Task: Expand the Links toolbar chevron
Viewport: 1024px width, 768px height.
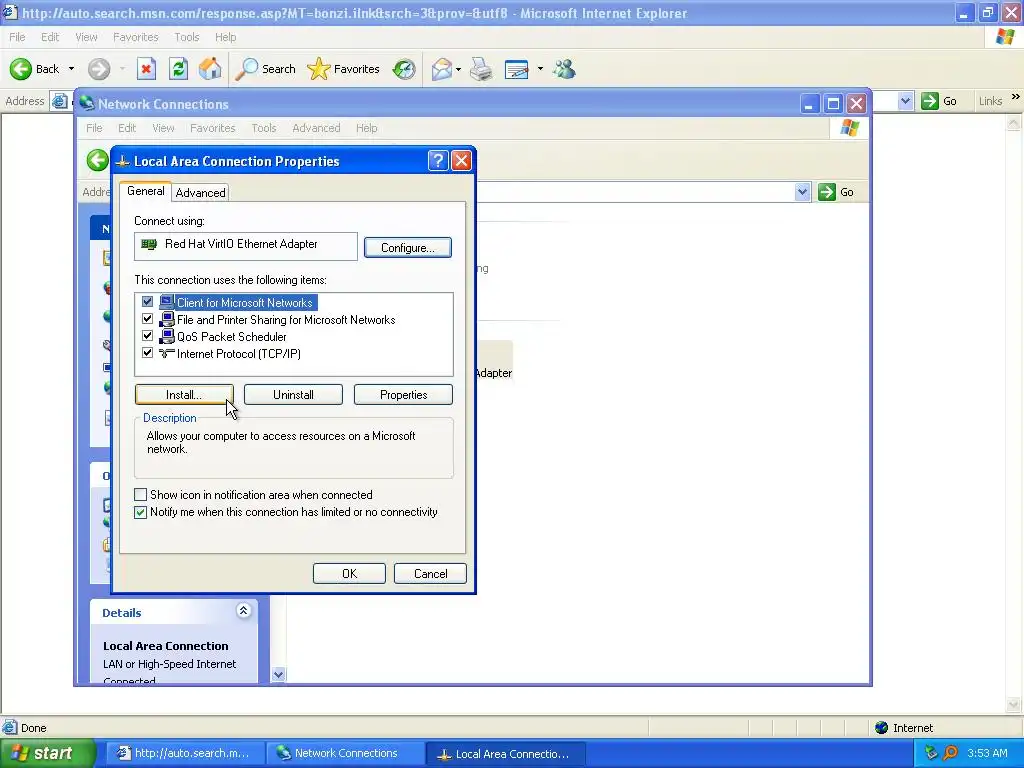Action: point(1016,97)
